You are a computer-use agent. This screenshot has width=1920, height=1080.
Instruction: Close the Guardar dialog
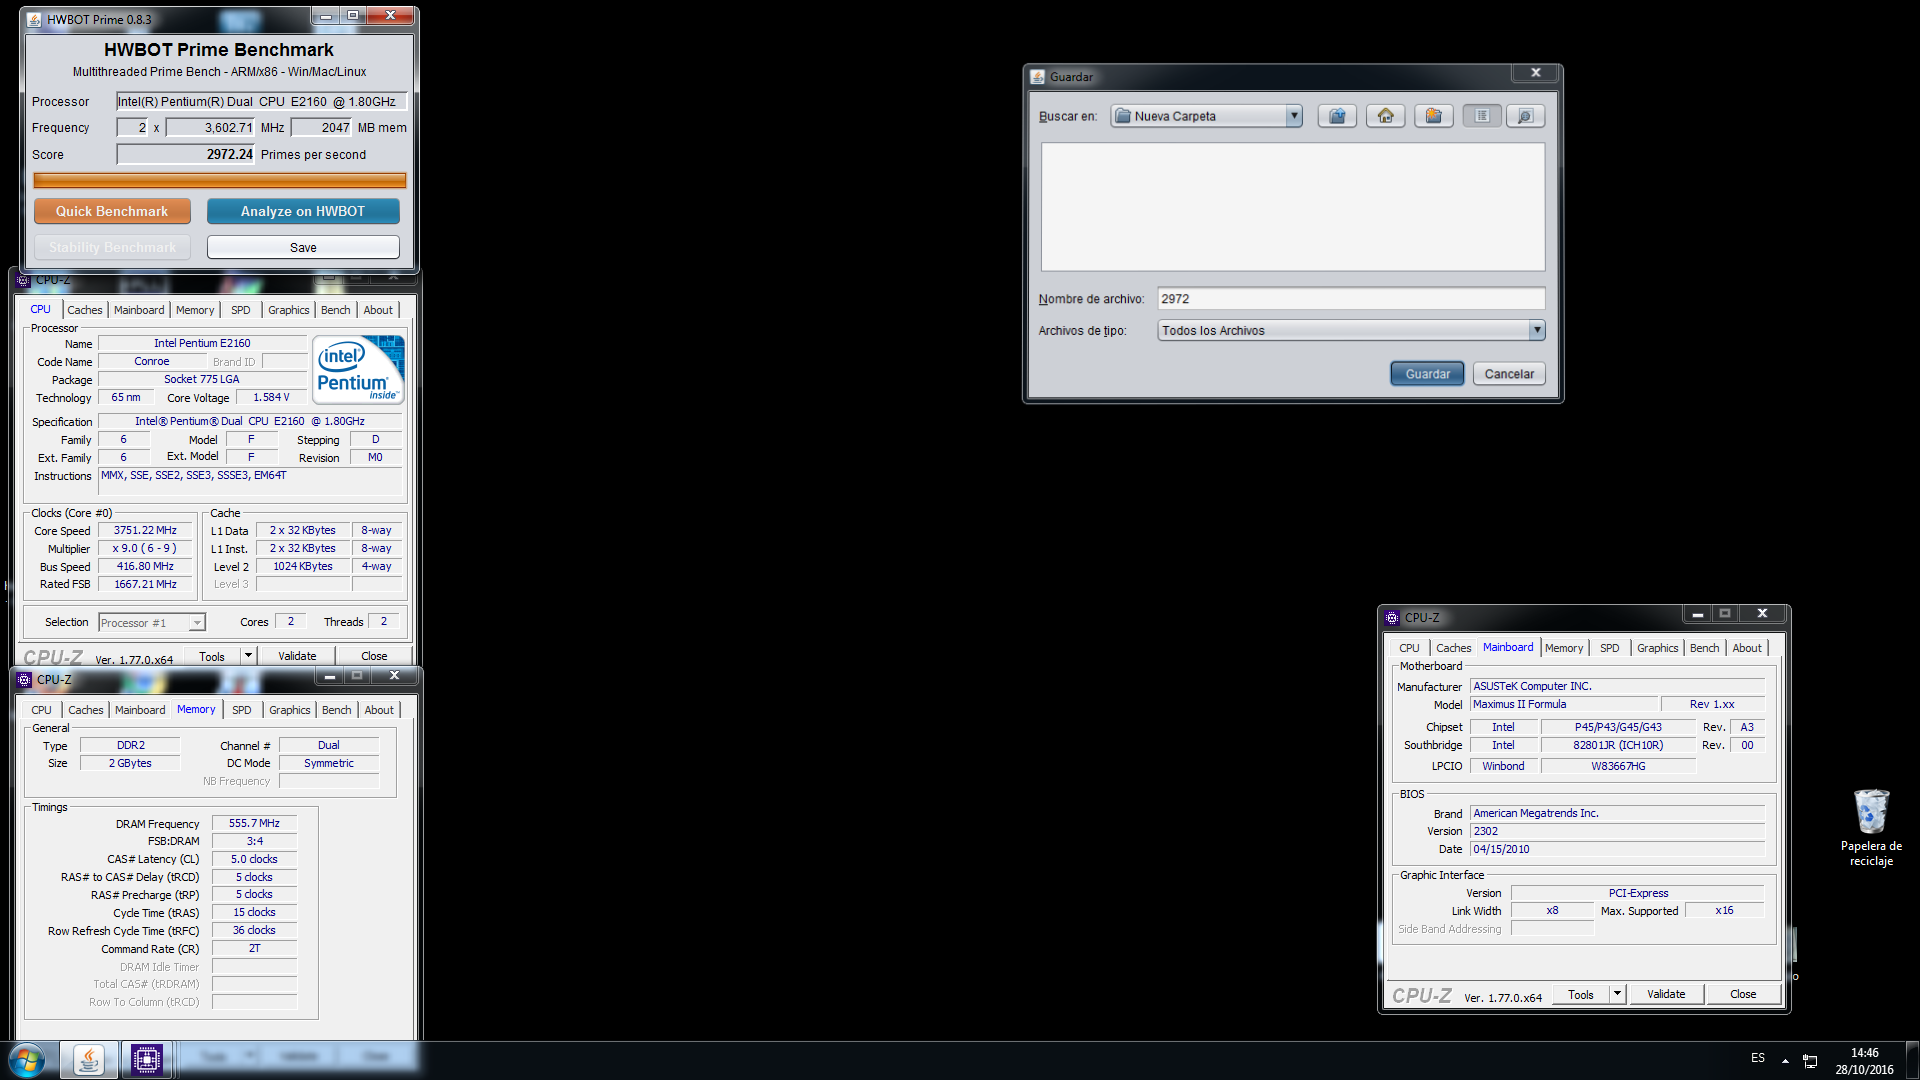click(1536, 73)
